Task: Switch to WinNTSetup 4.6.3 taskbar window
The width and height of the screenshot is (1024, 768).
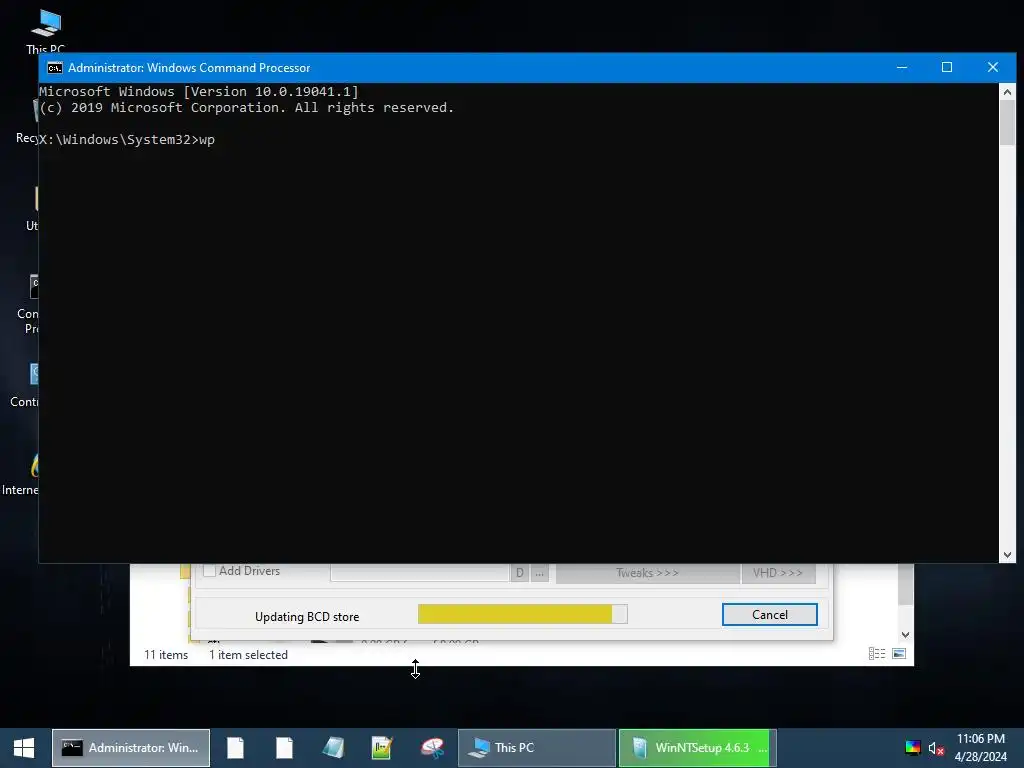Action: point(697,748)
